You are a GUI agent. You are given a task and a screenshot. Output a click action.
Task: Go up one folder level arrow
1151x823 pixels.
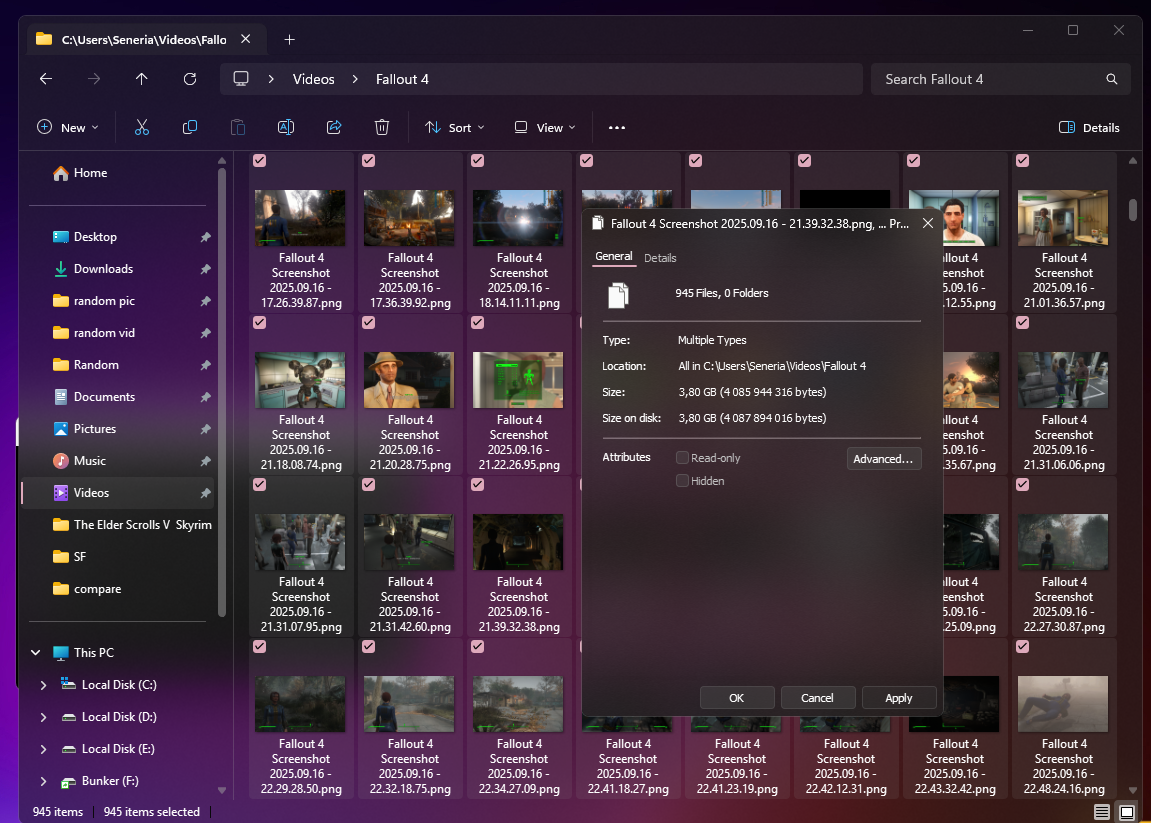142,79
